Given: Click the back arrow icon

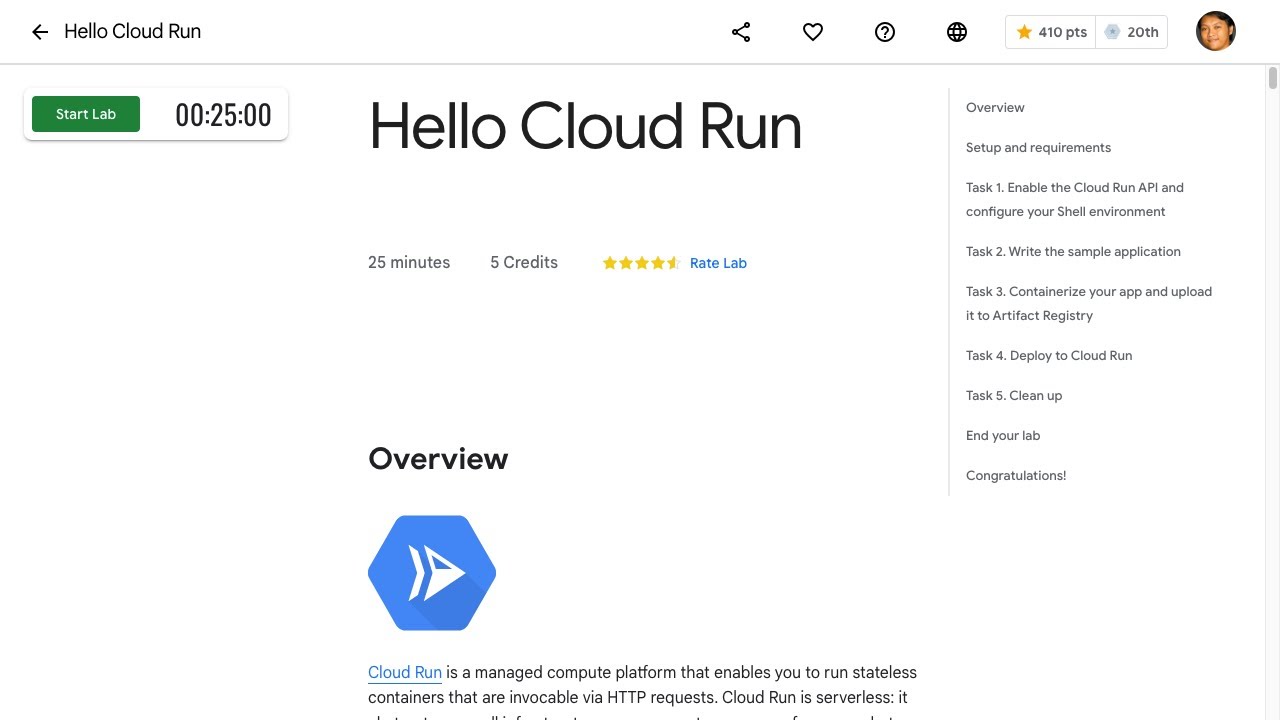Looking at the screenshot, I should [x=40, y=32].
